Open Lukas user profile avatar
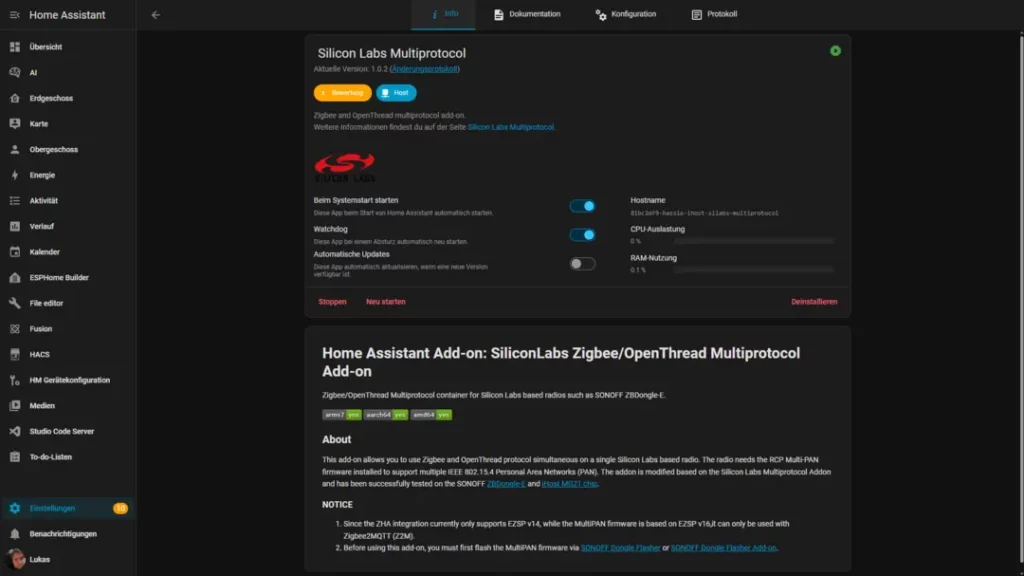The image size is (1024, 576). pyautogui.click(x=15, y=559)
